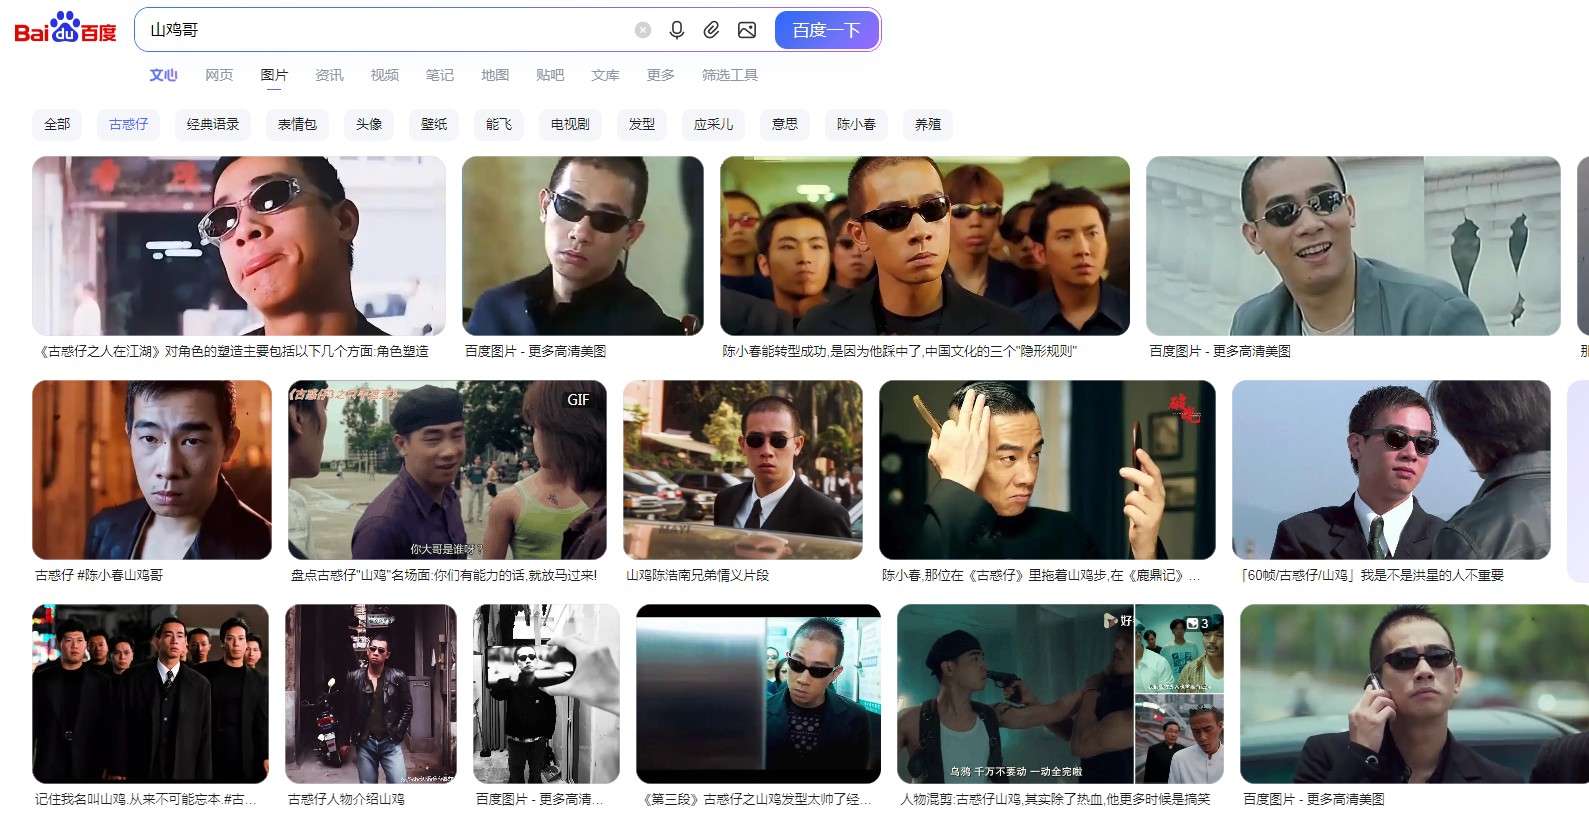Open the 筛选工具 filter options
This screenshot has width=1589, height=828.
730,75
